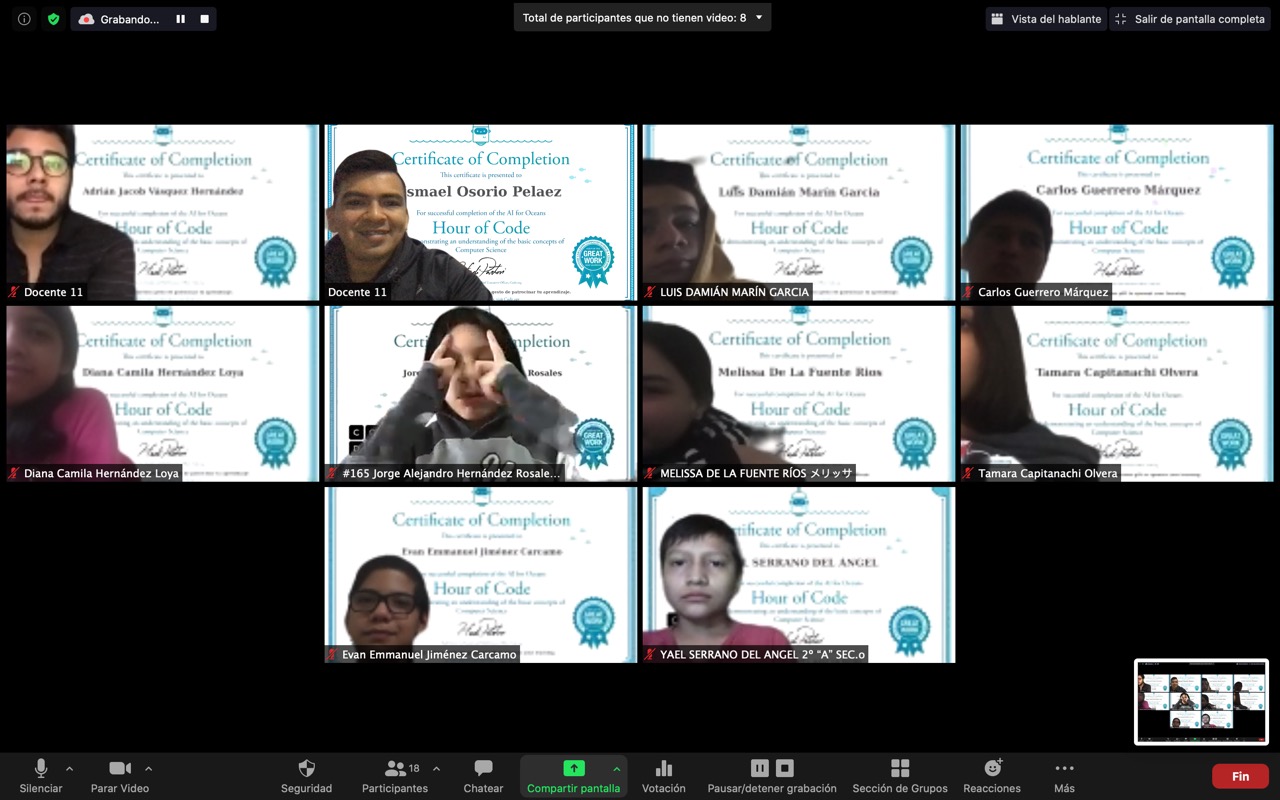Pause recording in bottom toolbar

(x=760, y=768)
